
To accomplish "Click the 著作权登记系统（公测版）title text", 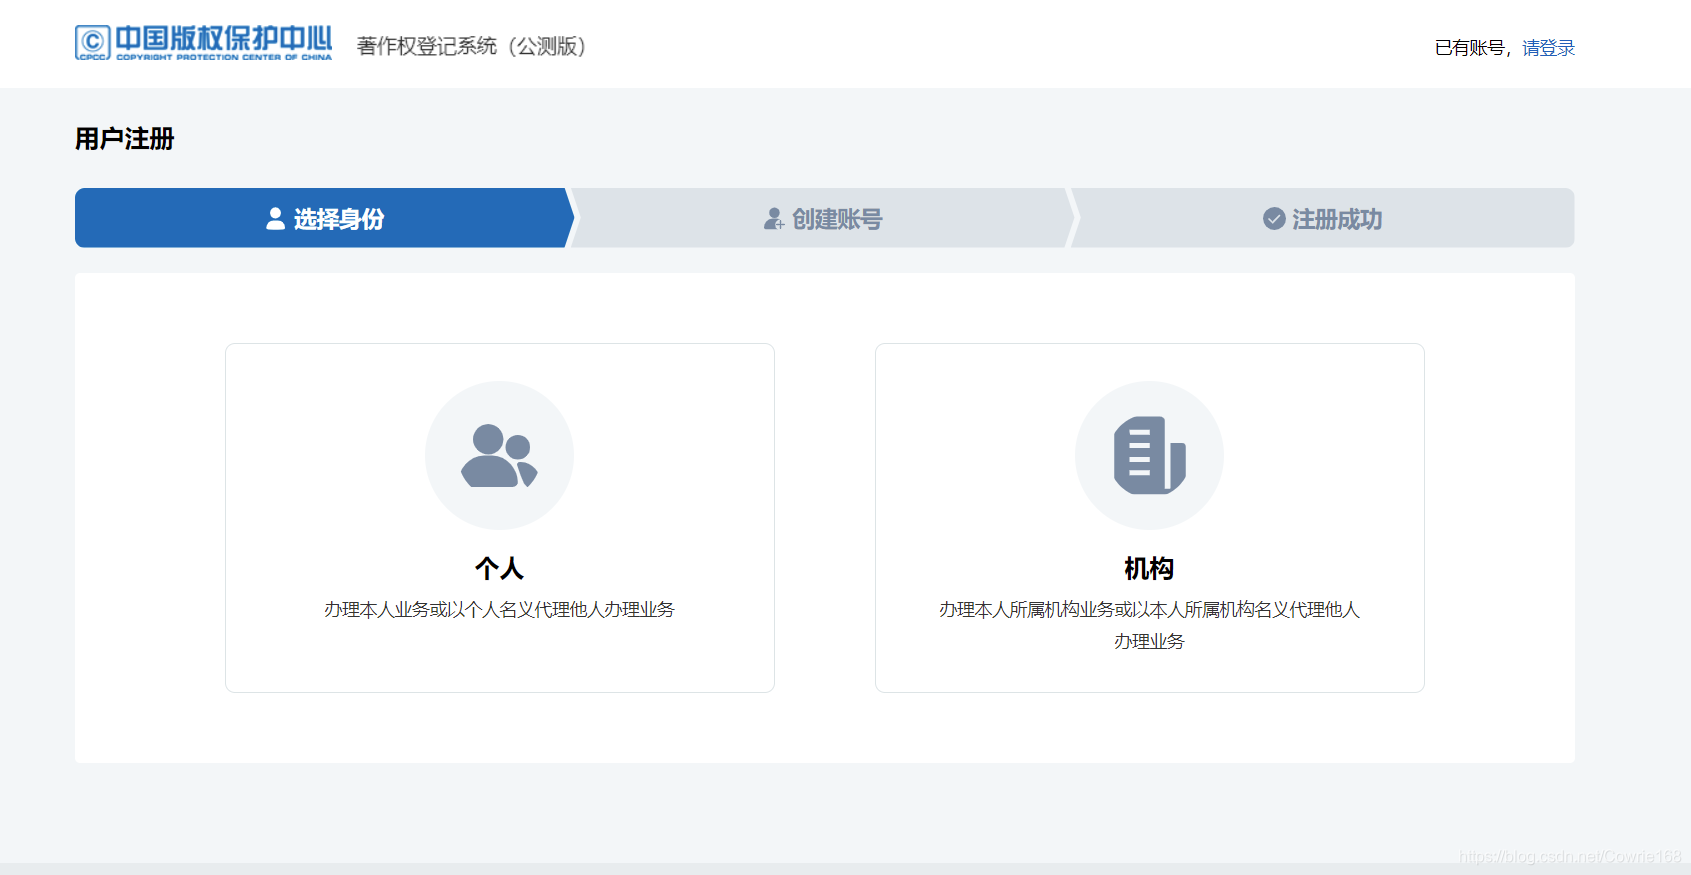I will coord(471,46).
